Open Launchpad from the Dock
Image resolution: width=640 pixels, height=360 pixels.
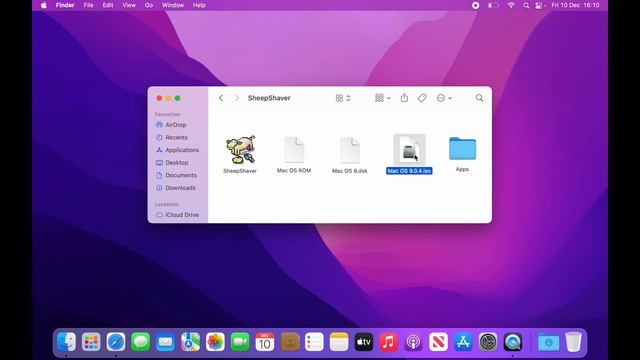click(91, 342)
